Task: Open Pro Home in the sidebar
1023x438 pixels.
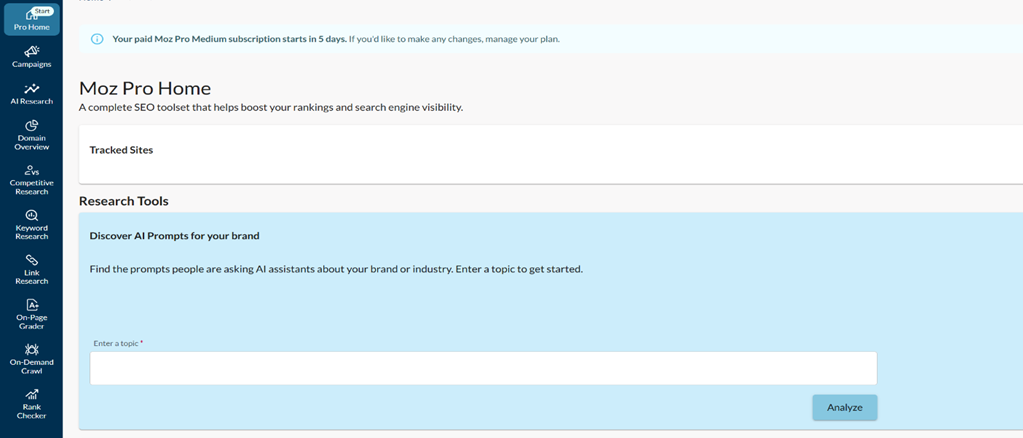Action: coord(31,20)
